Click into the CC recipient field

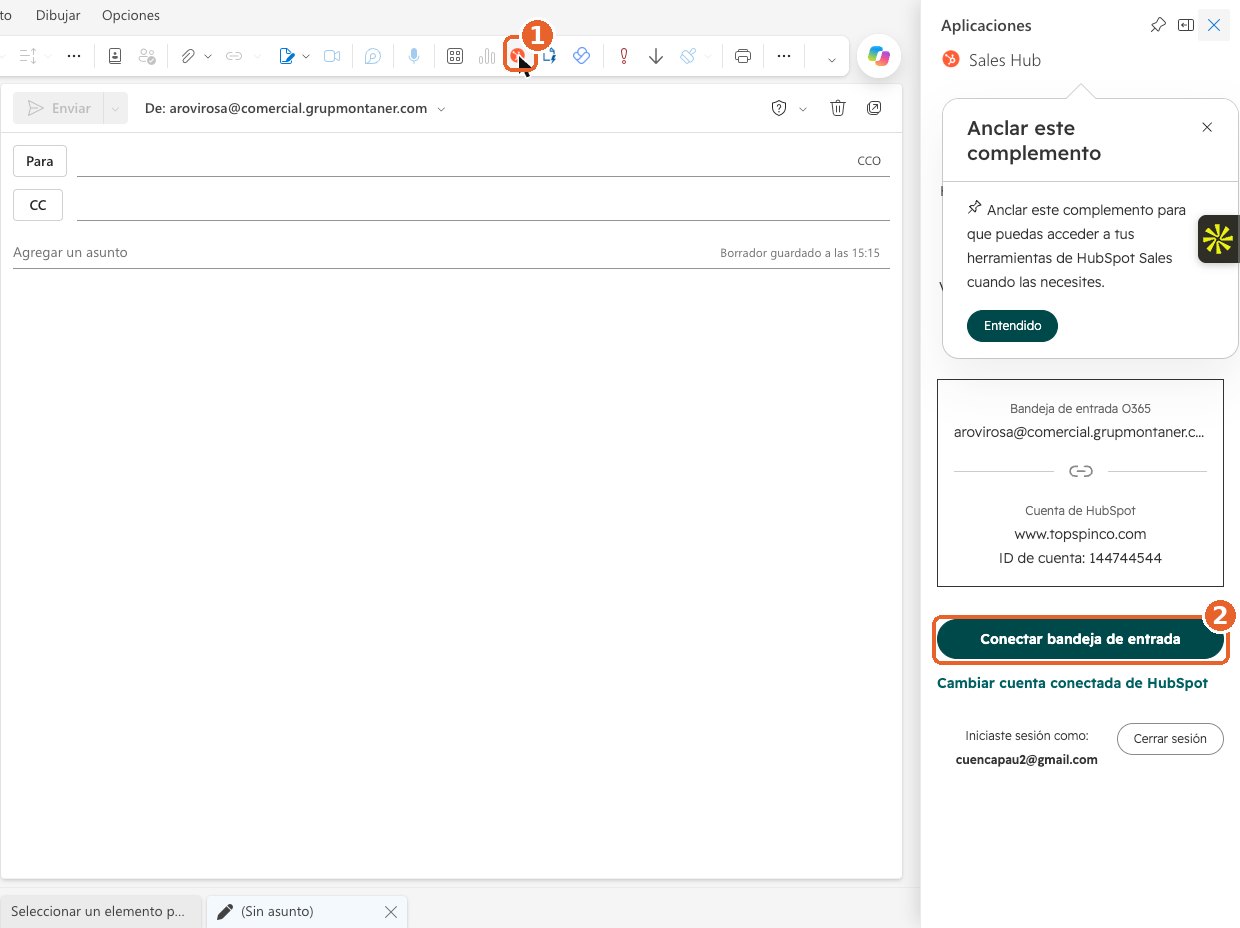483,205
